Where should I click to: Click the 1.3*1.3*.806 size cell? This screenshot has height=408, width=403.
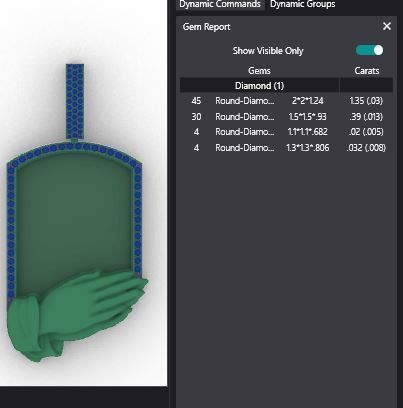point(307,148)
